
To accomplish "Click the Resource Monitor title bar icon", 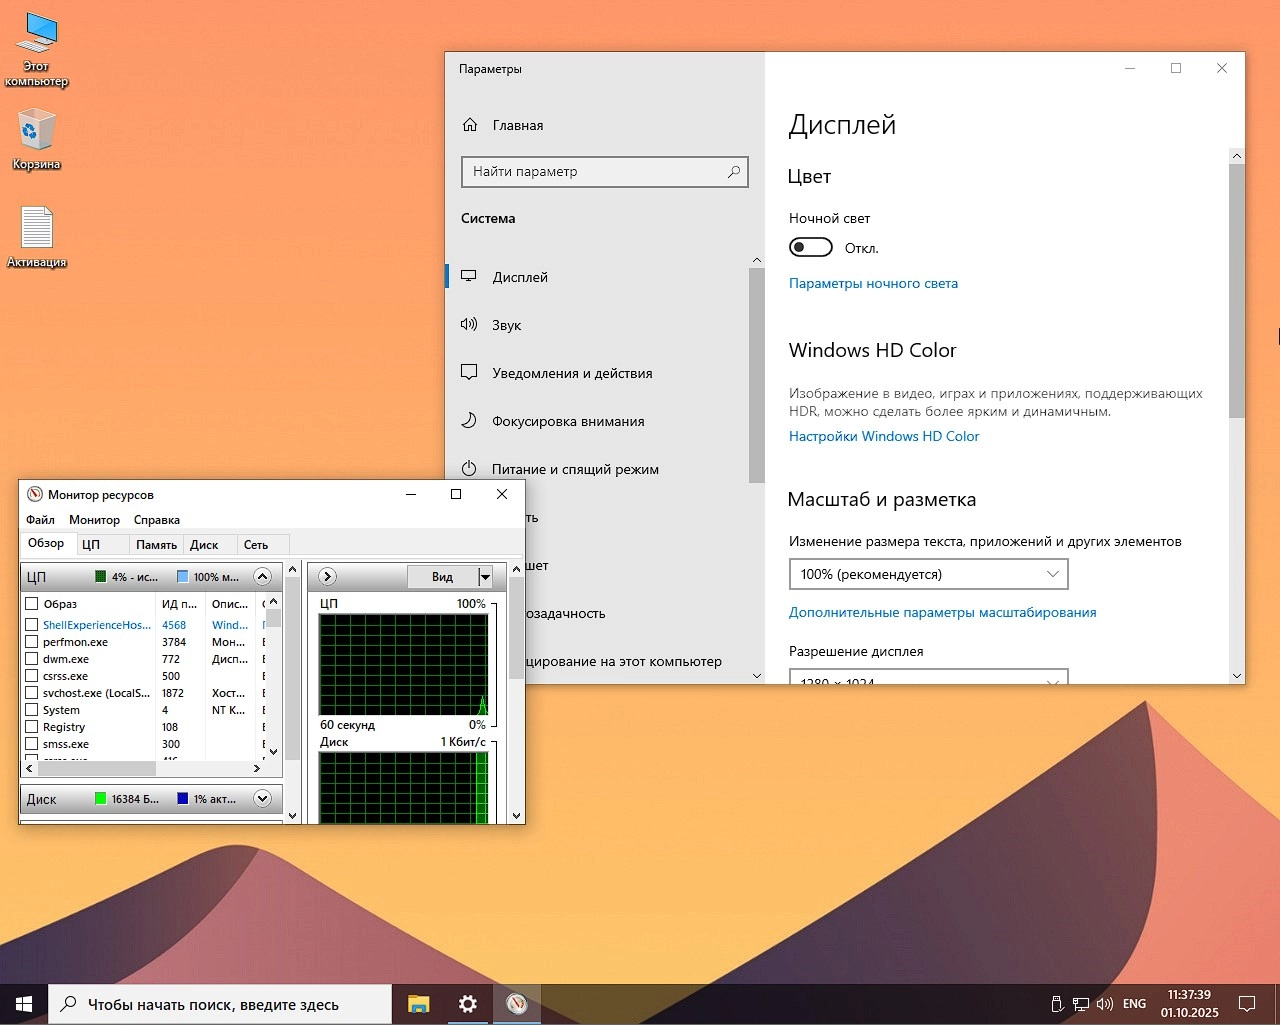I will pyautogui.click(x=35, y=494).
